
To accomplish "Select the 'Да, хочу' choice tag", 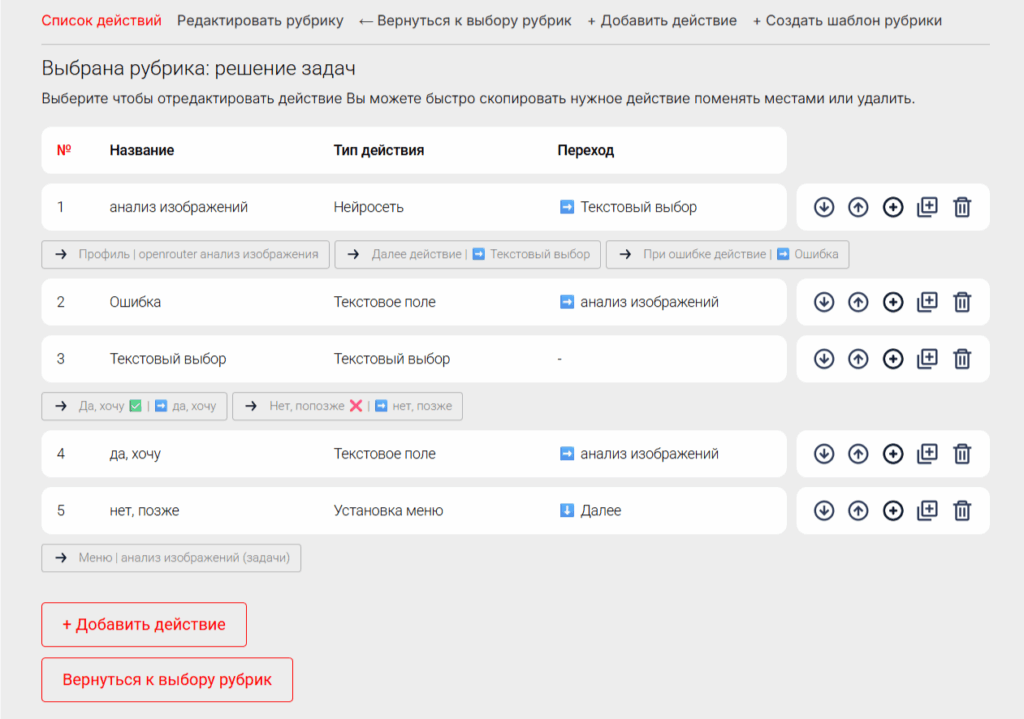I will pos(135,407).
